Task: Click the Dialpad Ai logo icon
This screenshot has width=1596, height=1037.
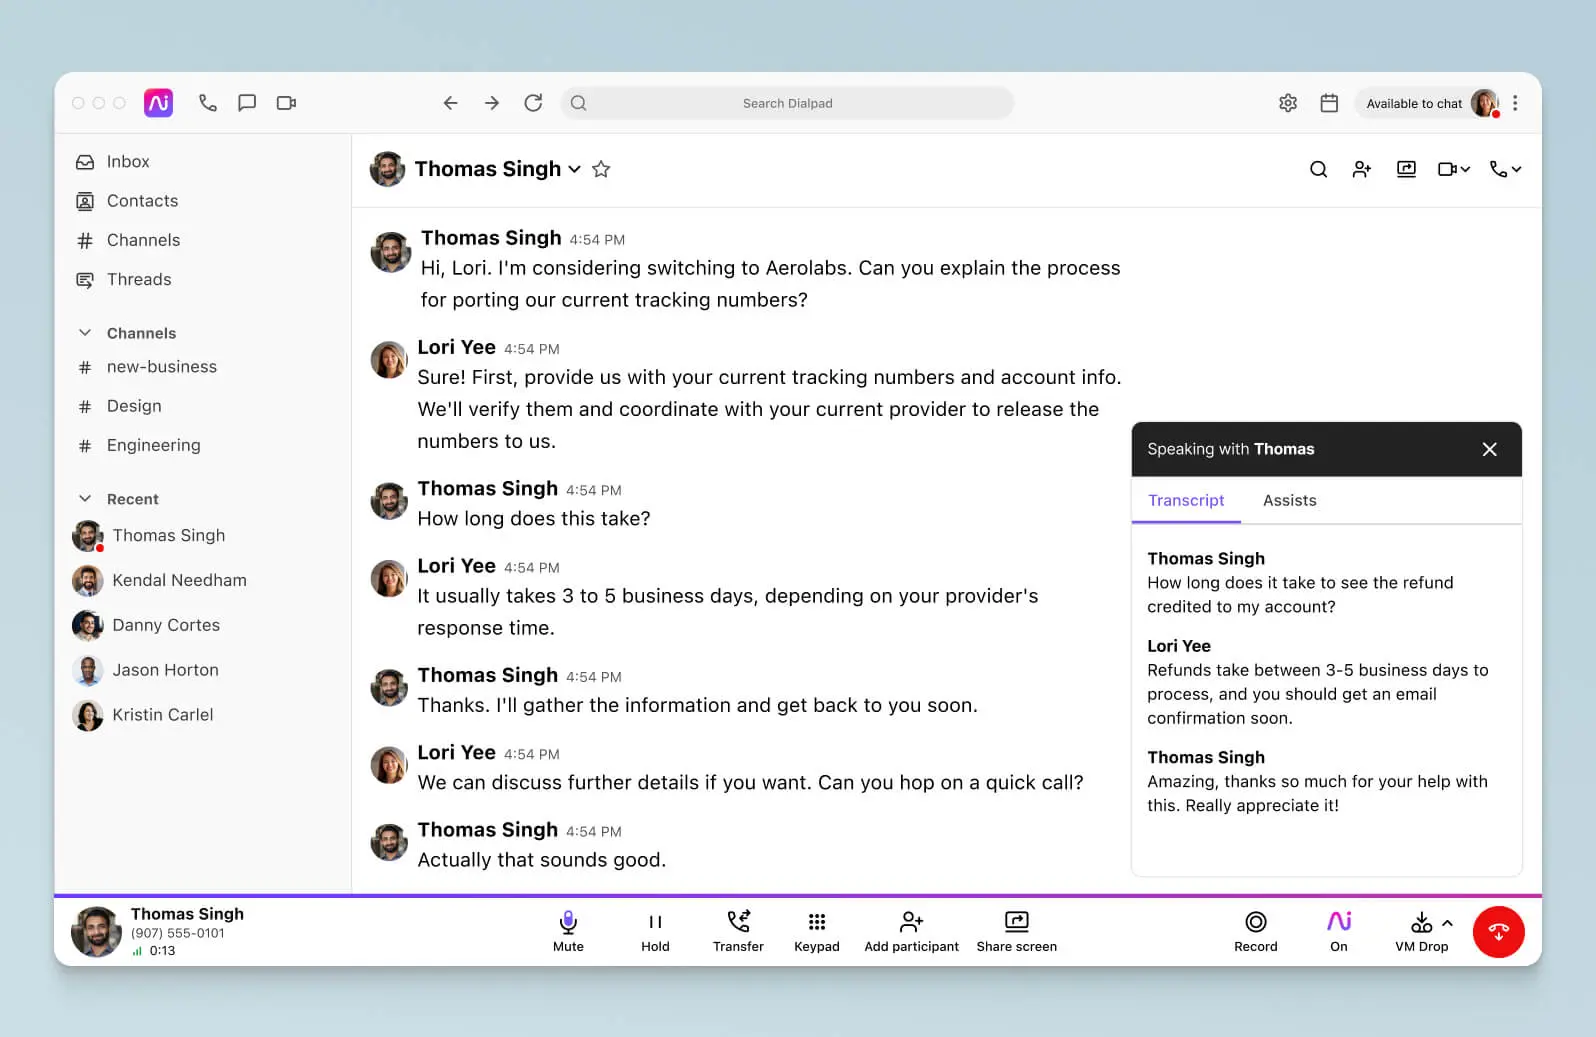Action: (158, 103)
